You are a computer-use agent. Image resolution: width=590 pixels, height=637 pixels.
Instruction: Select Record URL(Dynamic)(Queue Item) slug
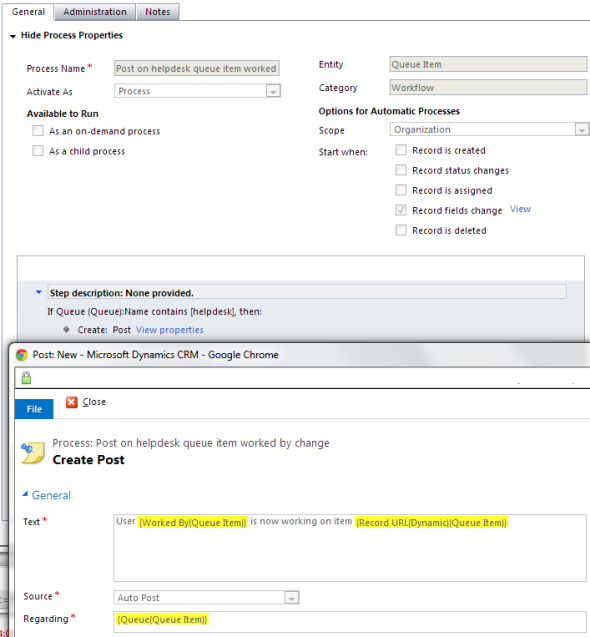[x=431, y=522]
